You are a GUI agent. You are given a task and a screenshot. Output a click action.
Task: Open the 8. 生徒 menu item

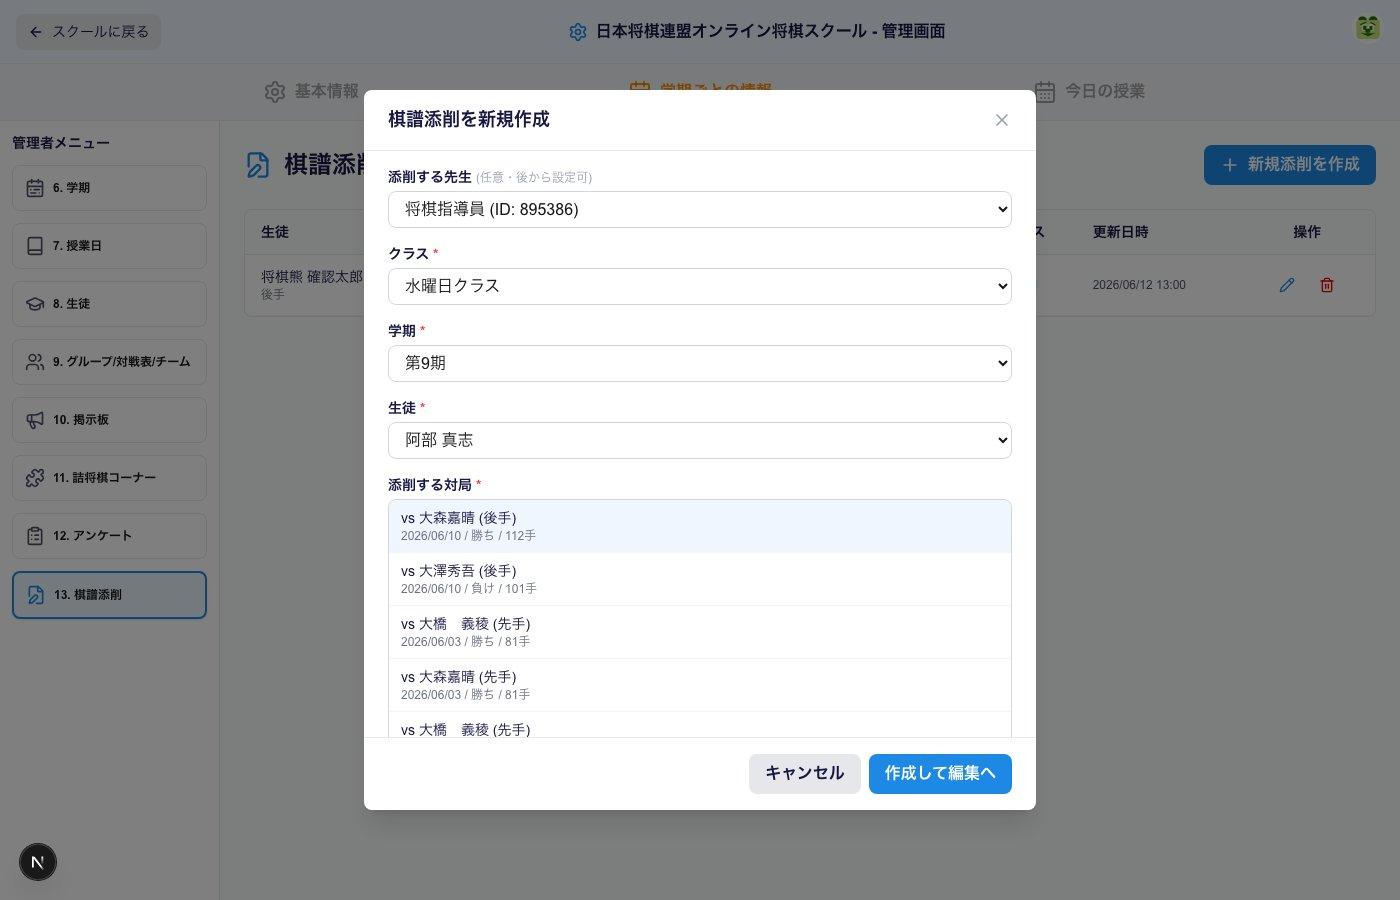tap(109, 304)
